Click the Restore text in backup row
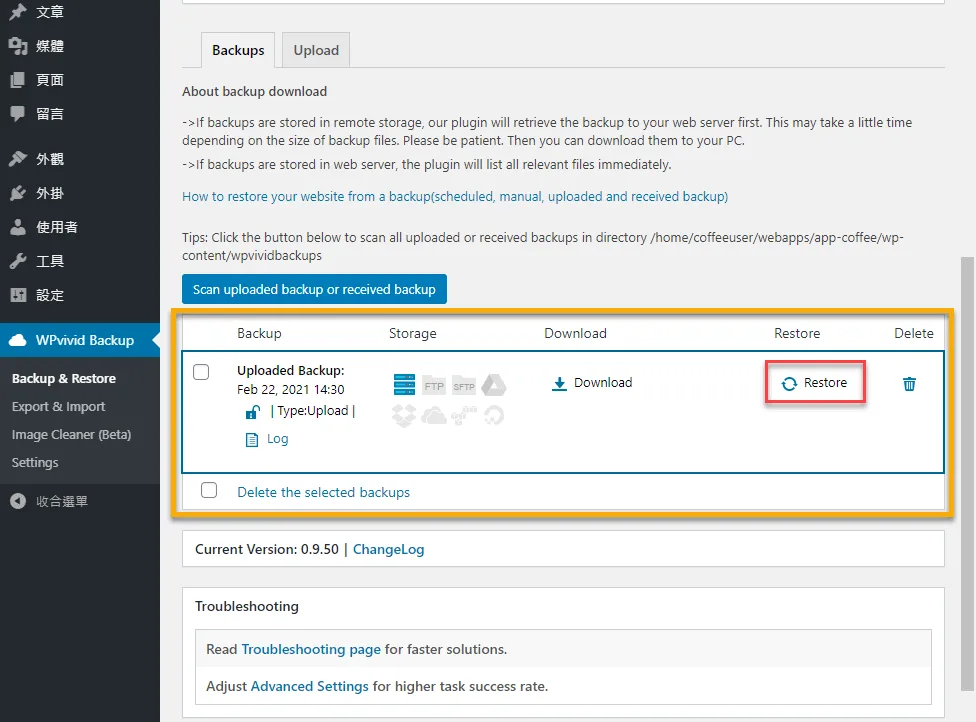Screen dimensions: 976x722 point(825,383)
